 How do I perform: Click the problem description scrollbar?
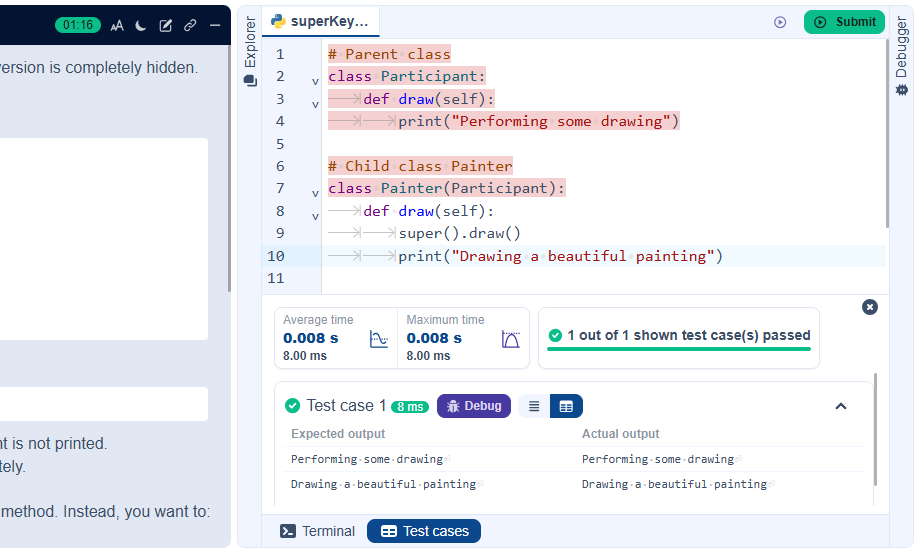[x=229, y=170]
